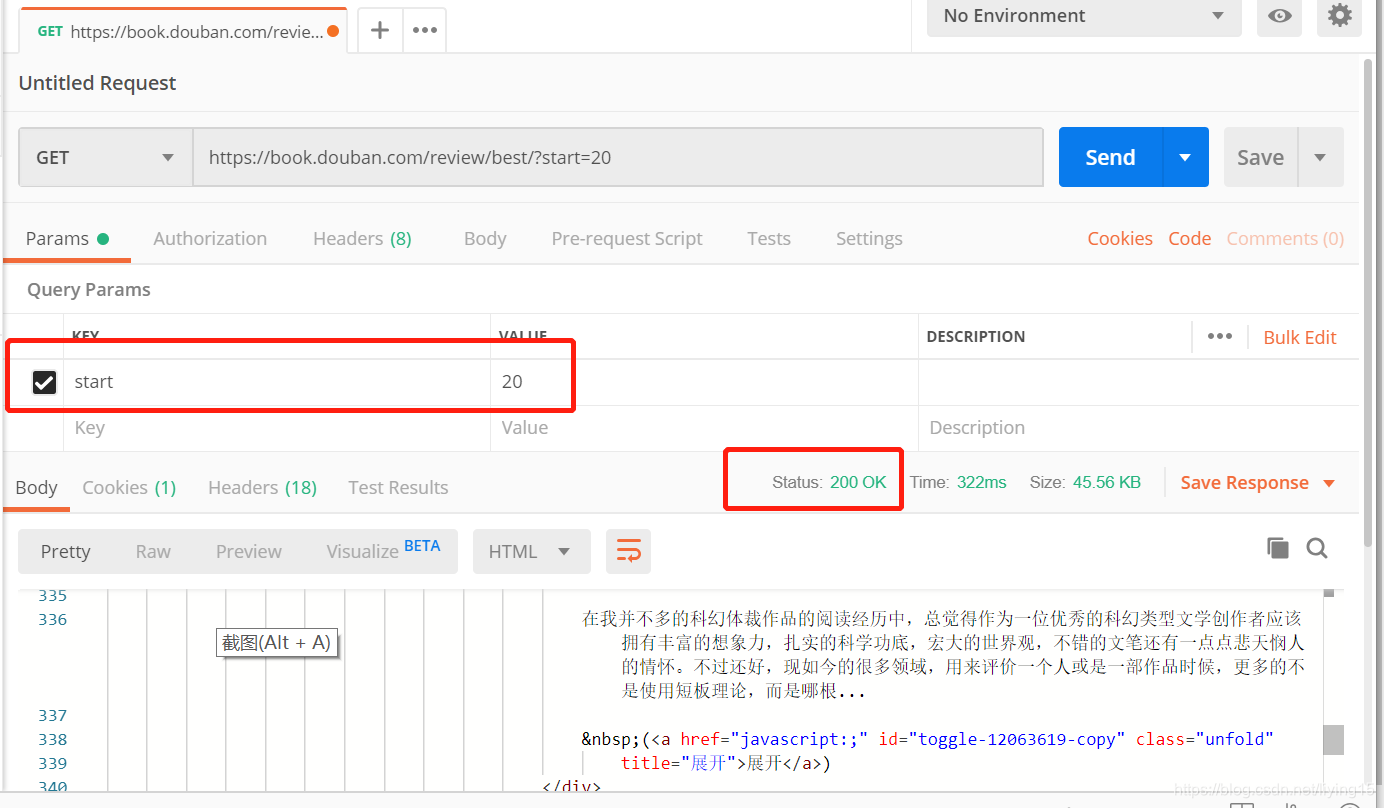Image resolution: width=1384 pixels, height=808 pixels.
Task: Click the empty Description placeholder field
Action: click(1138, 428)
